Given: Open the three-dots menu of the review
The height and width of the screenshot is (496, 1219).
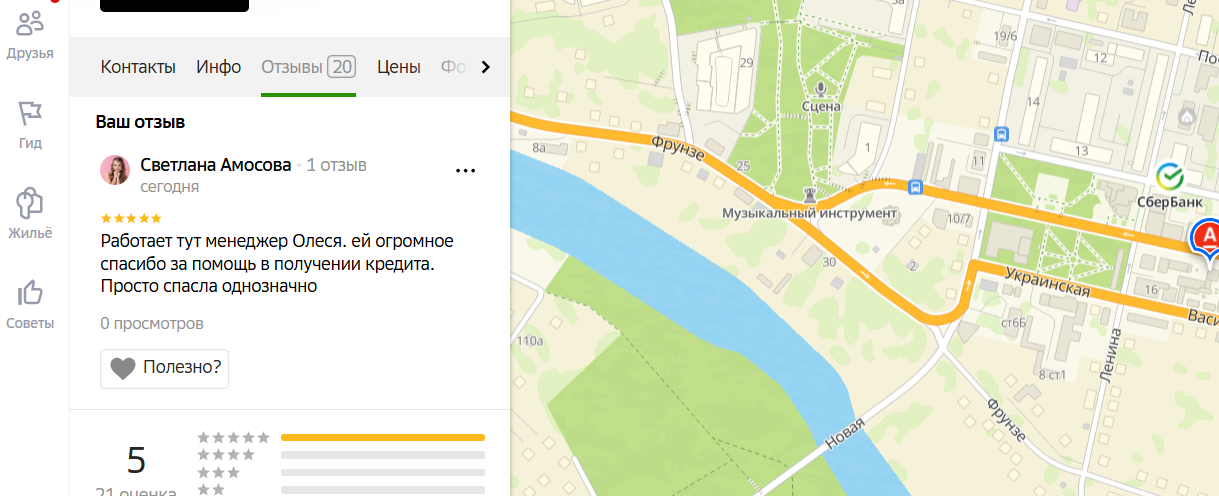Looking at the screenshot, I should click(x=465, y=170).
